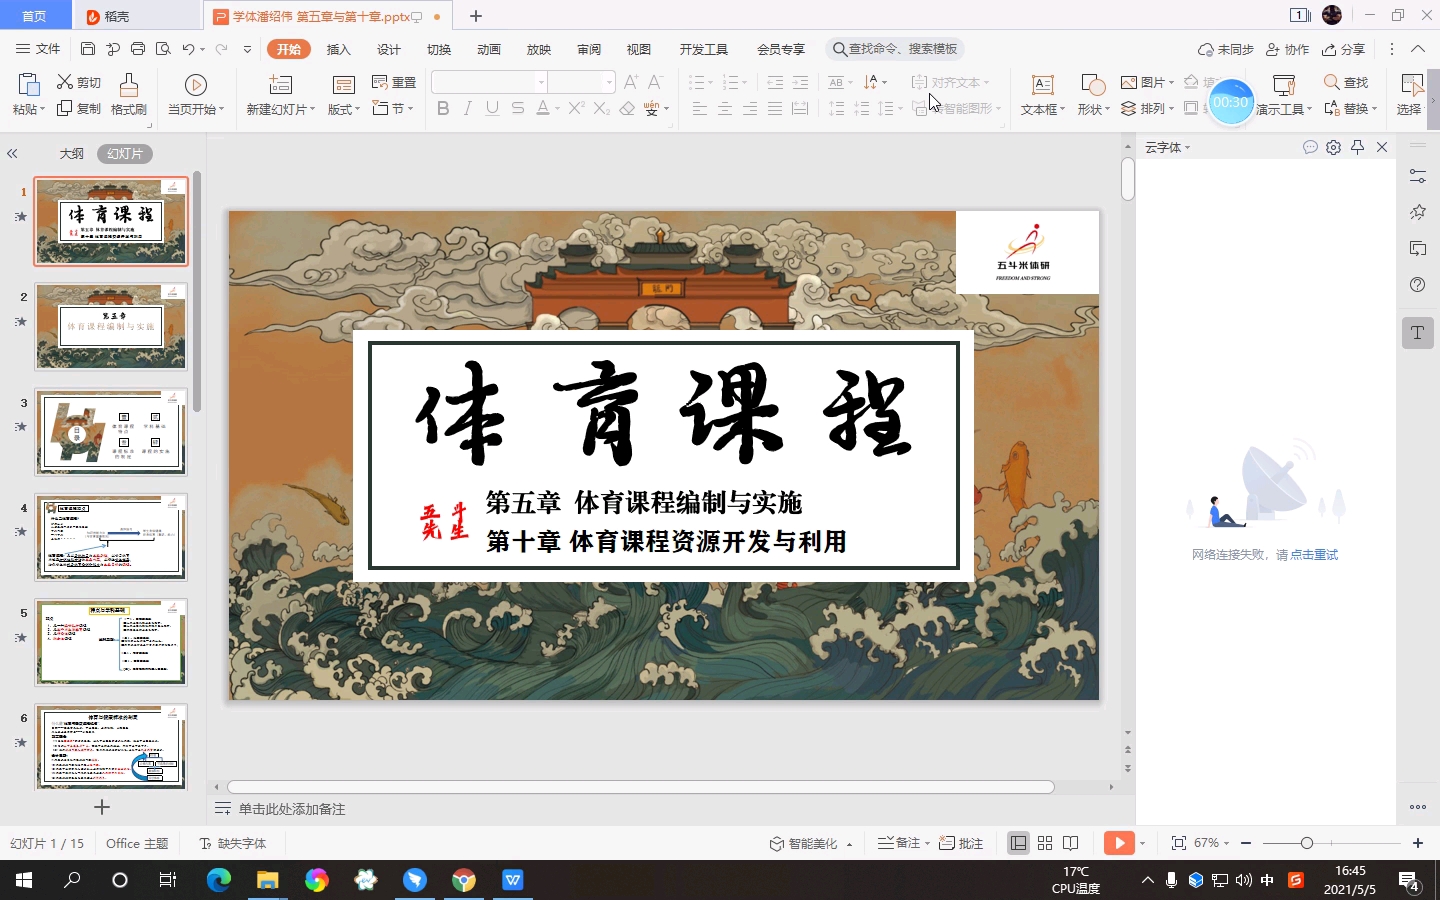Click the orange Play slideshow button
This screenshot has width=1440, height=900.
click(1119, 843)
